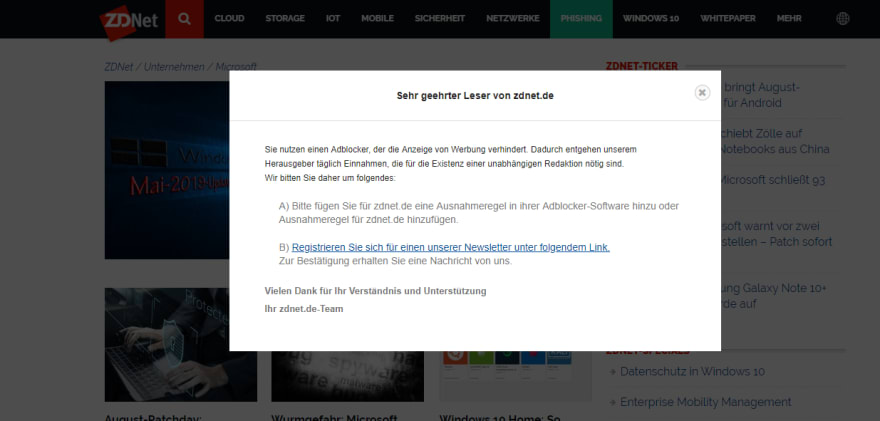The image size is (880, 421).
Task: Go to the MOBILE section
Action: 377,19
